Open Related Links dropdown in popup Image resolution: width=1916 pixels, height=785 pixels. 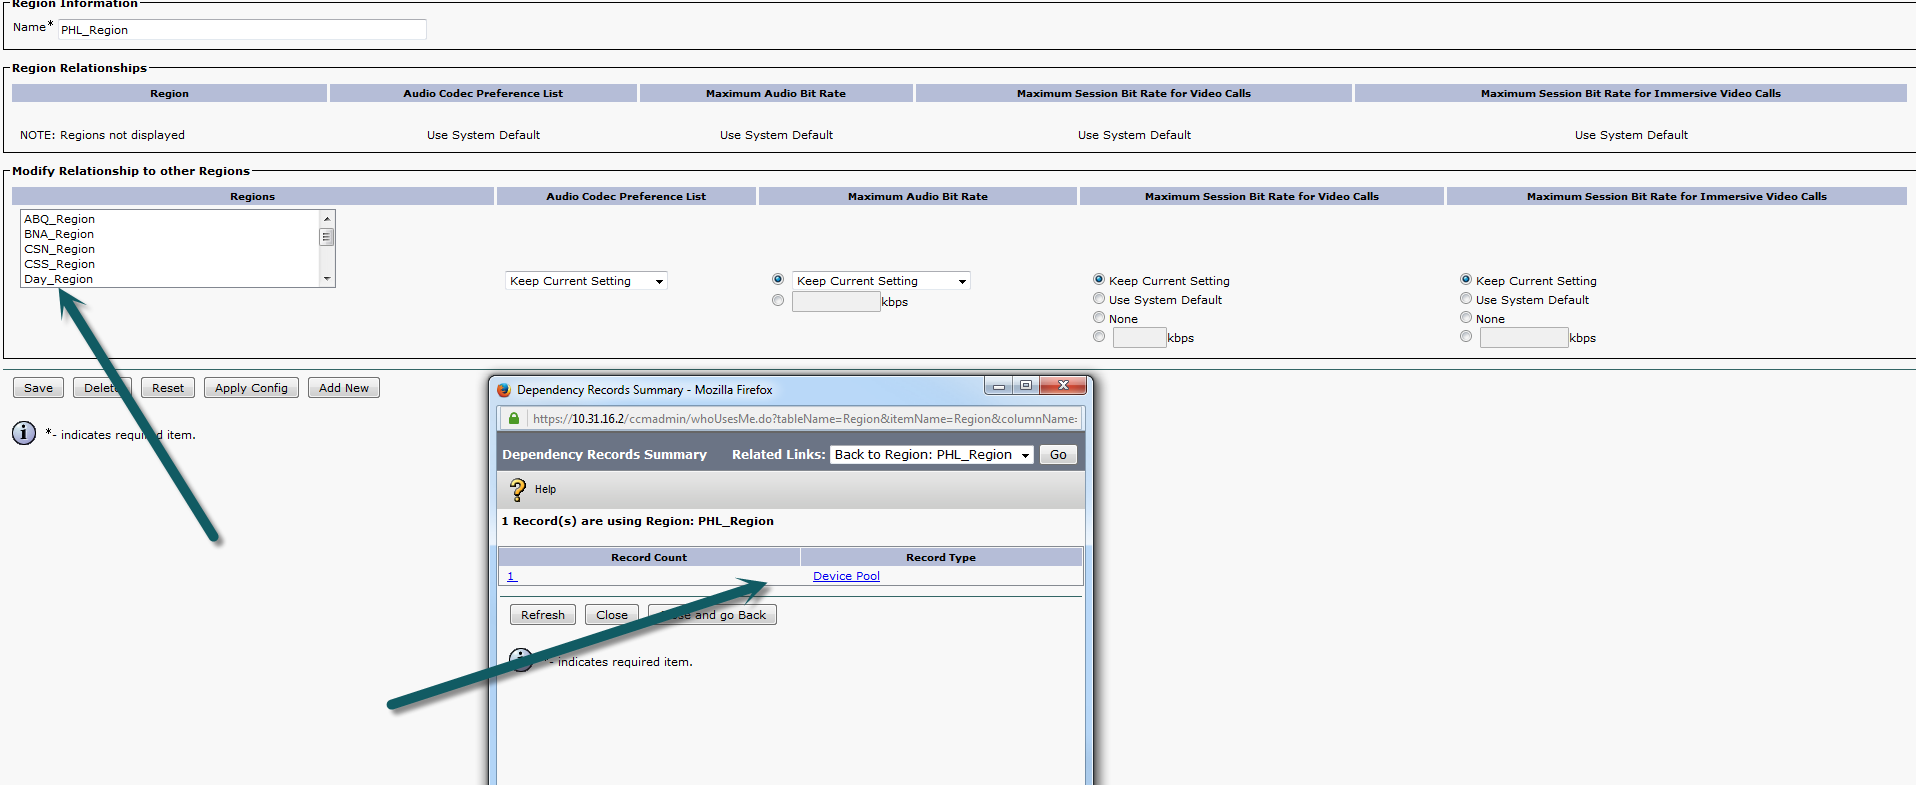[932, 455]
